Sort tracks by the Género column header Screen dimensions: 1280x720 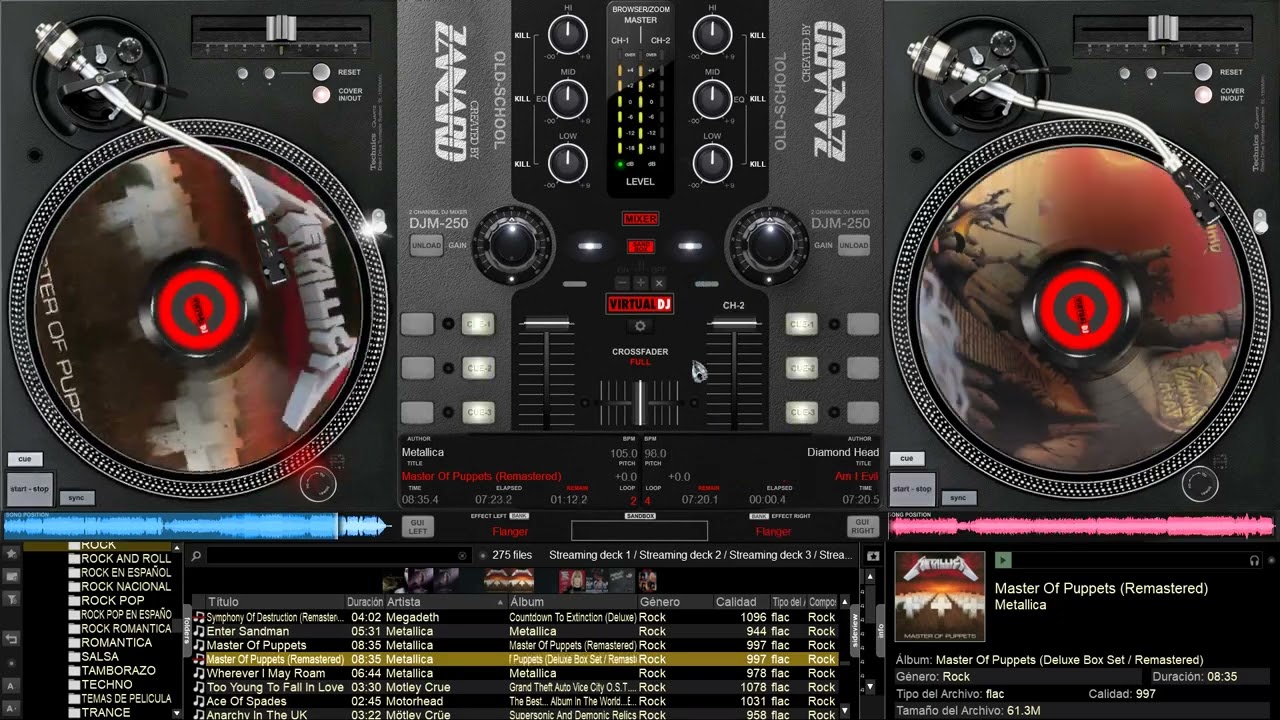[675, 602]
